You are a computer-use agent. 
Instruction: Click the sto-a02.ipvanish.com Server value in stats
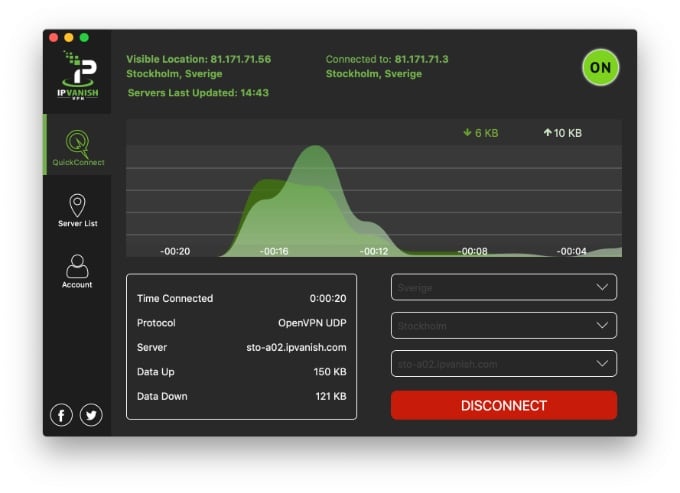pos(296,347)
